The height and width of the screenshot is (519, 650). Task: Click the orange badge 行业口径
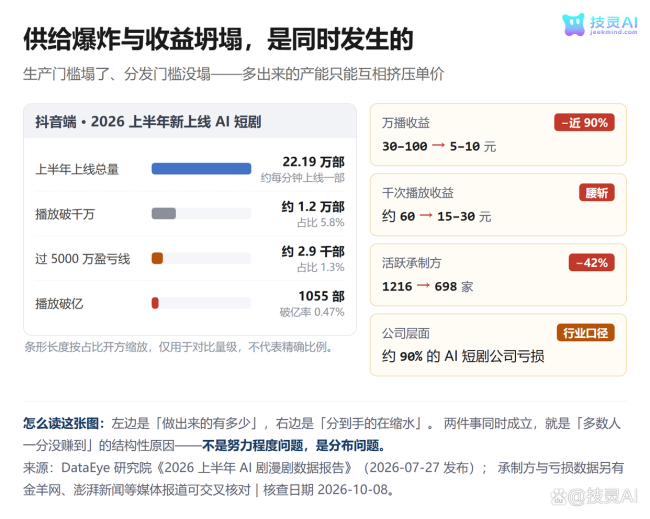click(586, 333)
